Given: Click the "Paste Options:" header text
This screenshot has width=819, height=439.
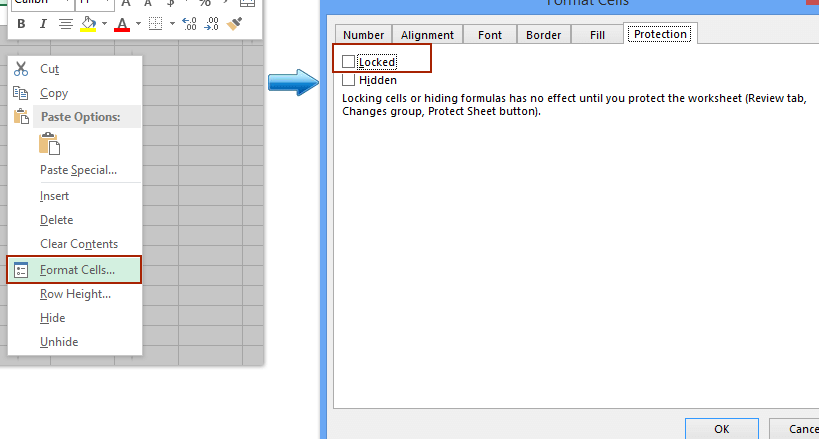Looking at the screenshot, I should point(80,117).
